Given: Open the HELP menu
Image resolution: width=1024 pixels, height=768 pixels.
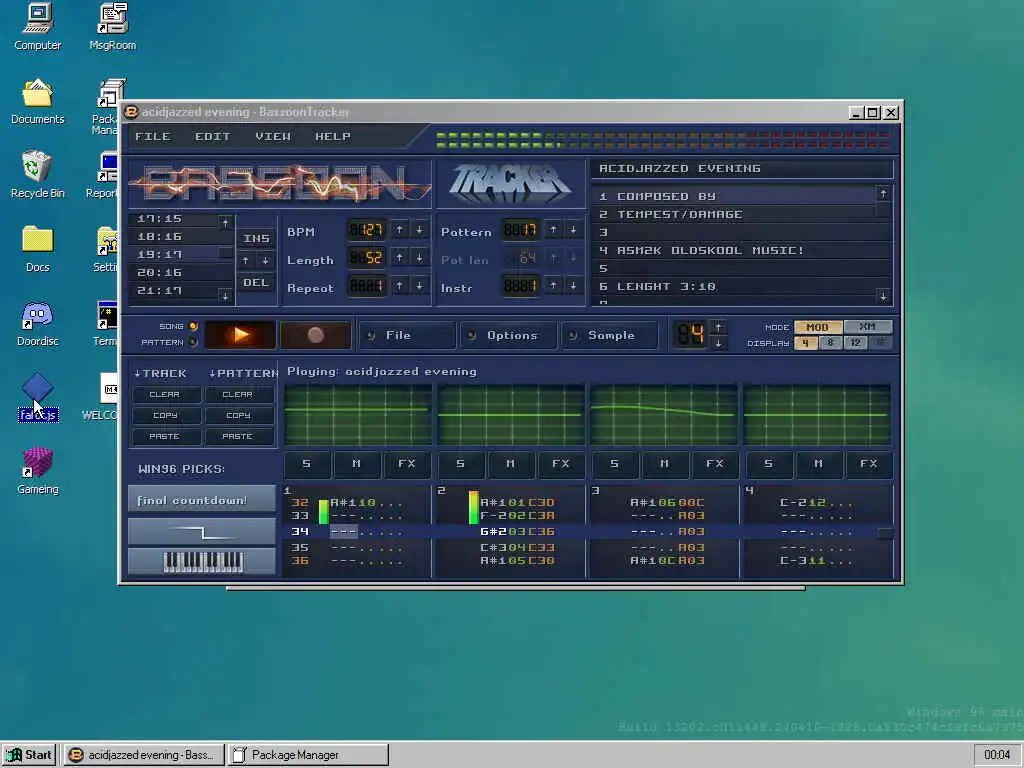Looking at the screenshot, I should click(x=333, y=136).
